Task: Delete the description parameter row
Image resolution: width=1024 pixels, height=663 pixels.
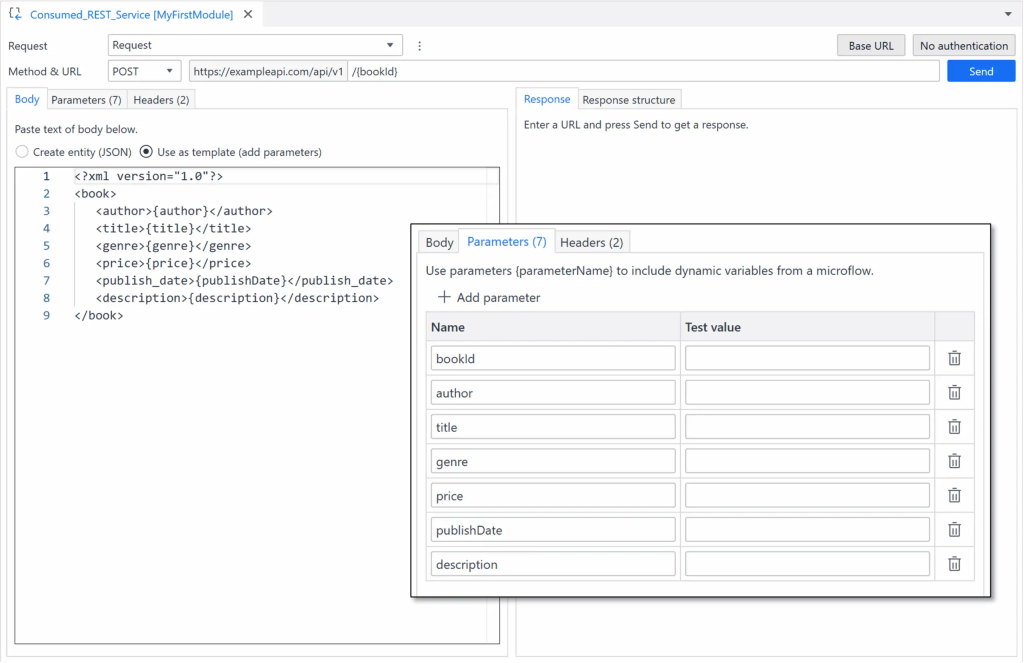Action: pyautogui.click(x=954, y=564)
